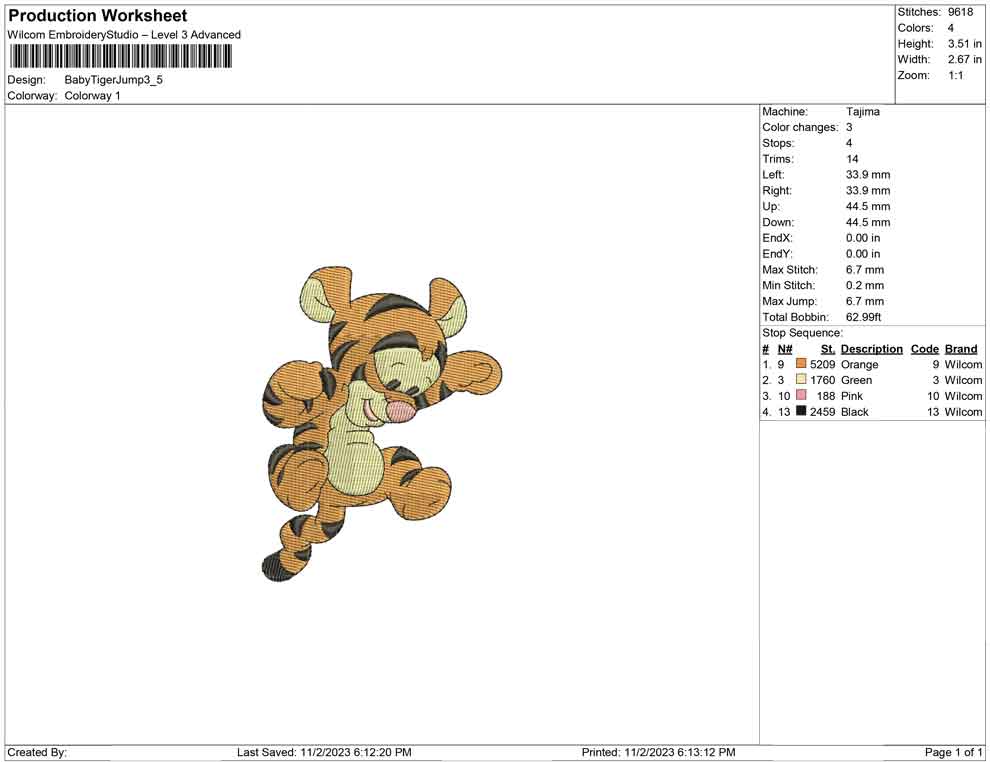Image resolution: width=990 pixels, height=762 pixels.
Task: Click the Colors value '4'
Action: click(951, 28)
